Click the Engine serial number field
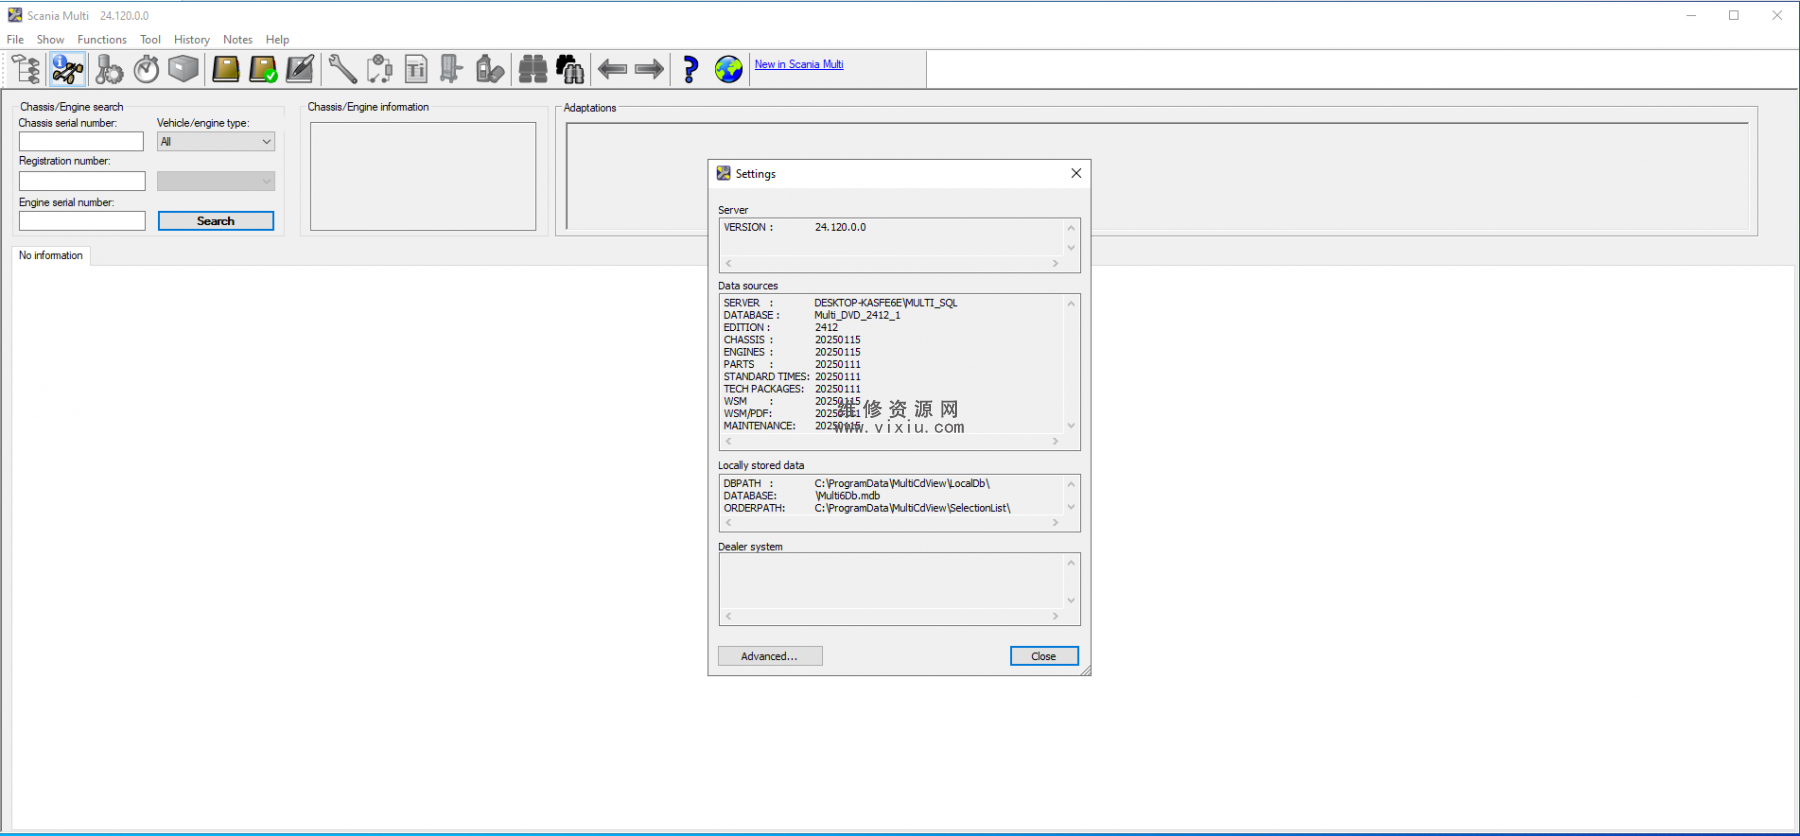Viewport: 1800px width, 836px height. [82, 221]
